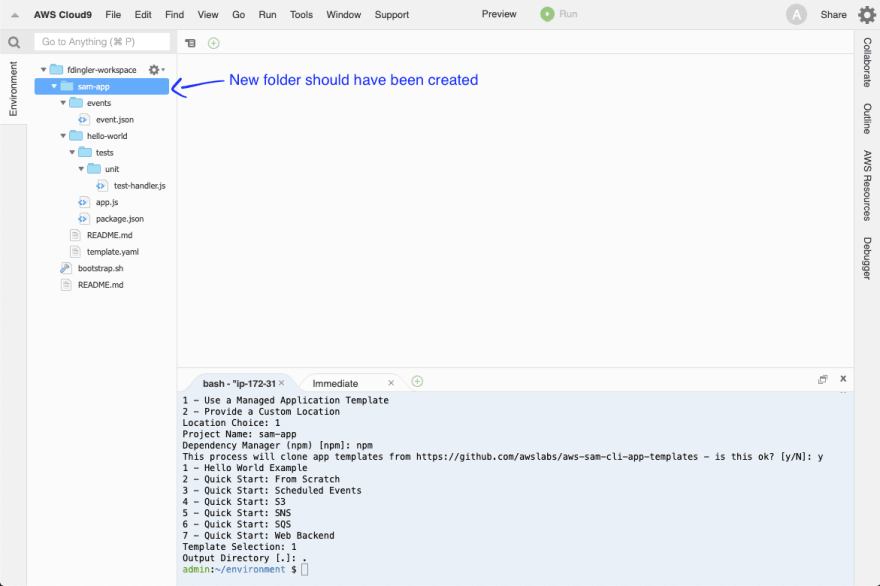Open the Edit menu

coord(143,15)
